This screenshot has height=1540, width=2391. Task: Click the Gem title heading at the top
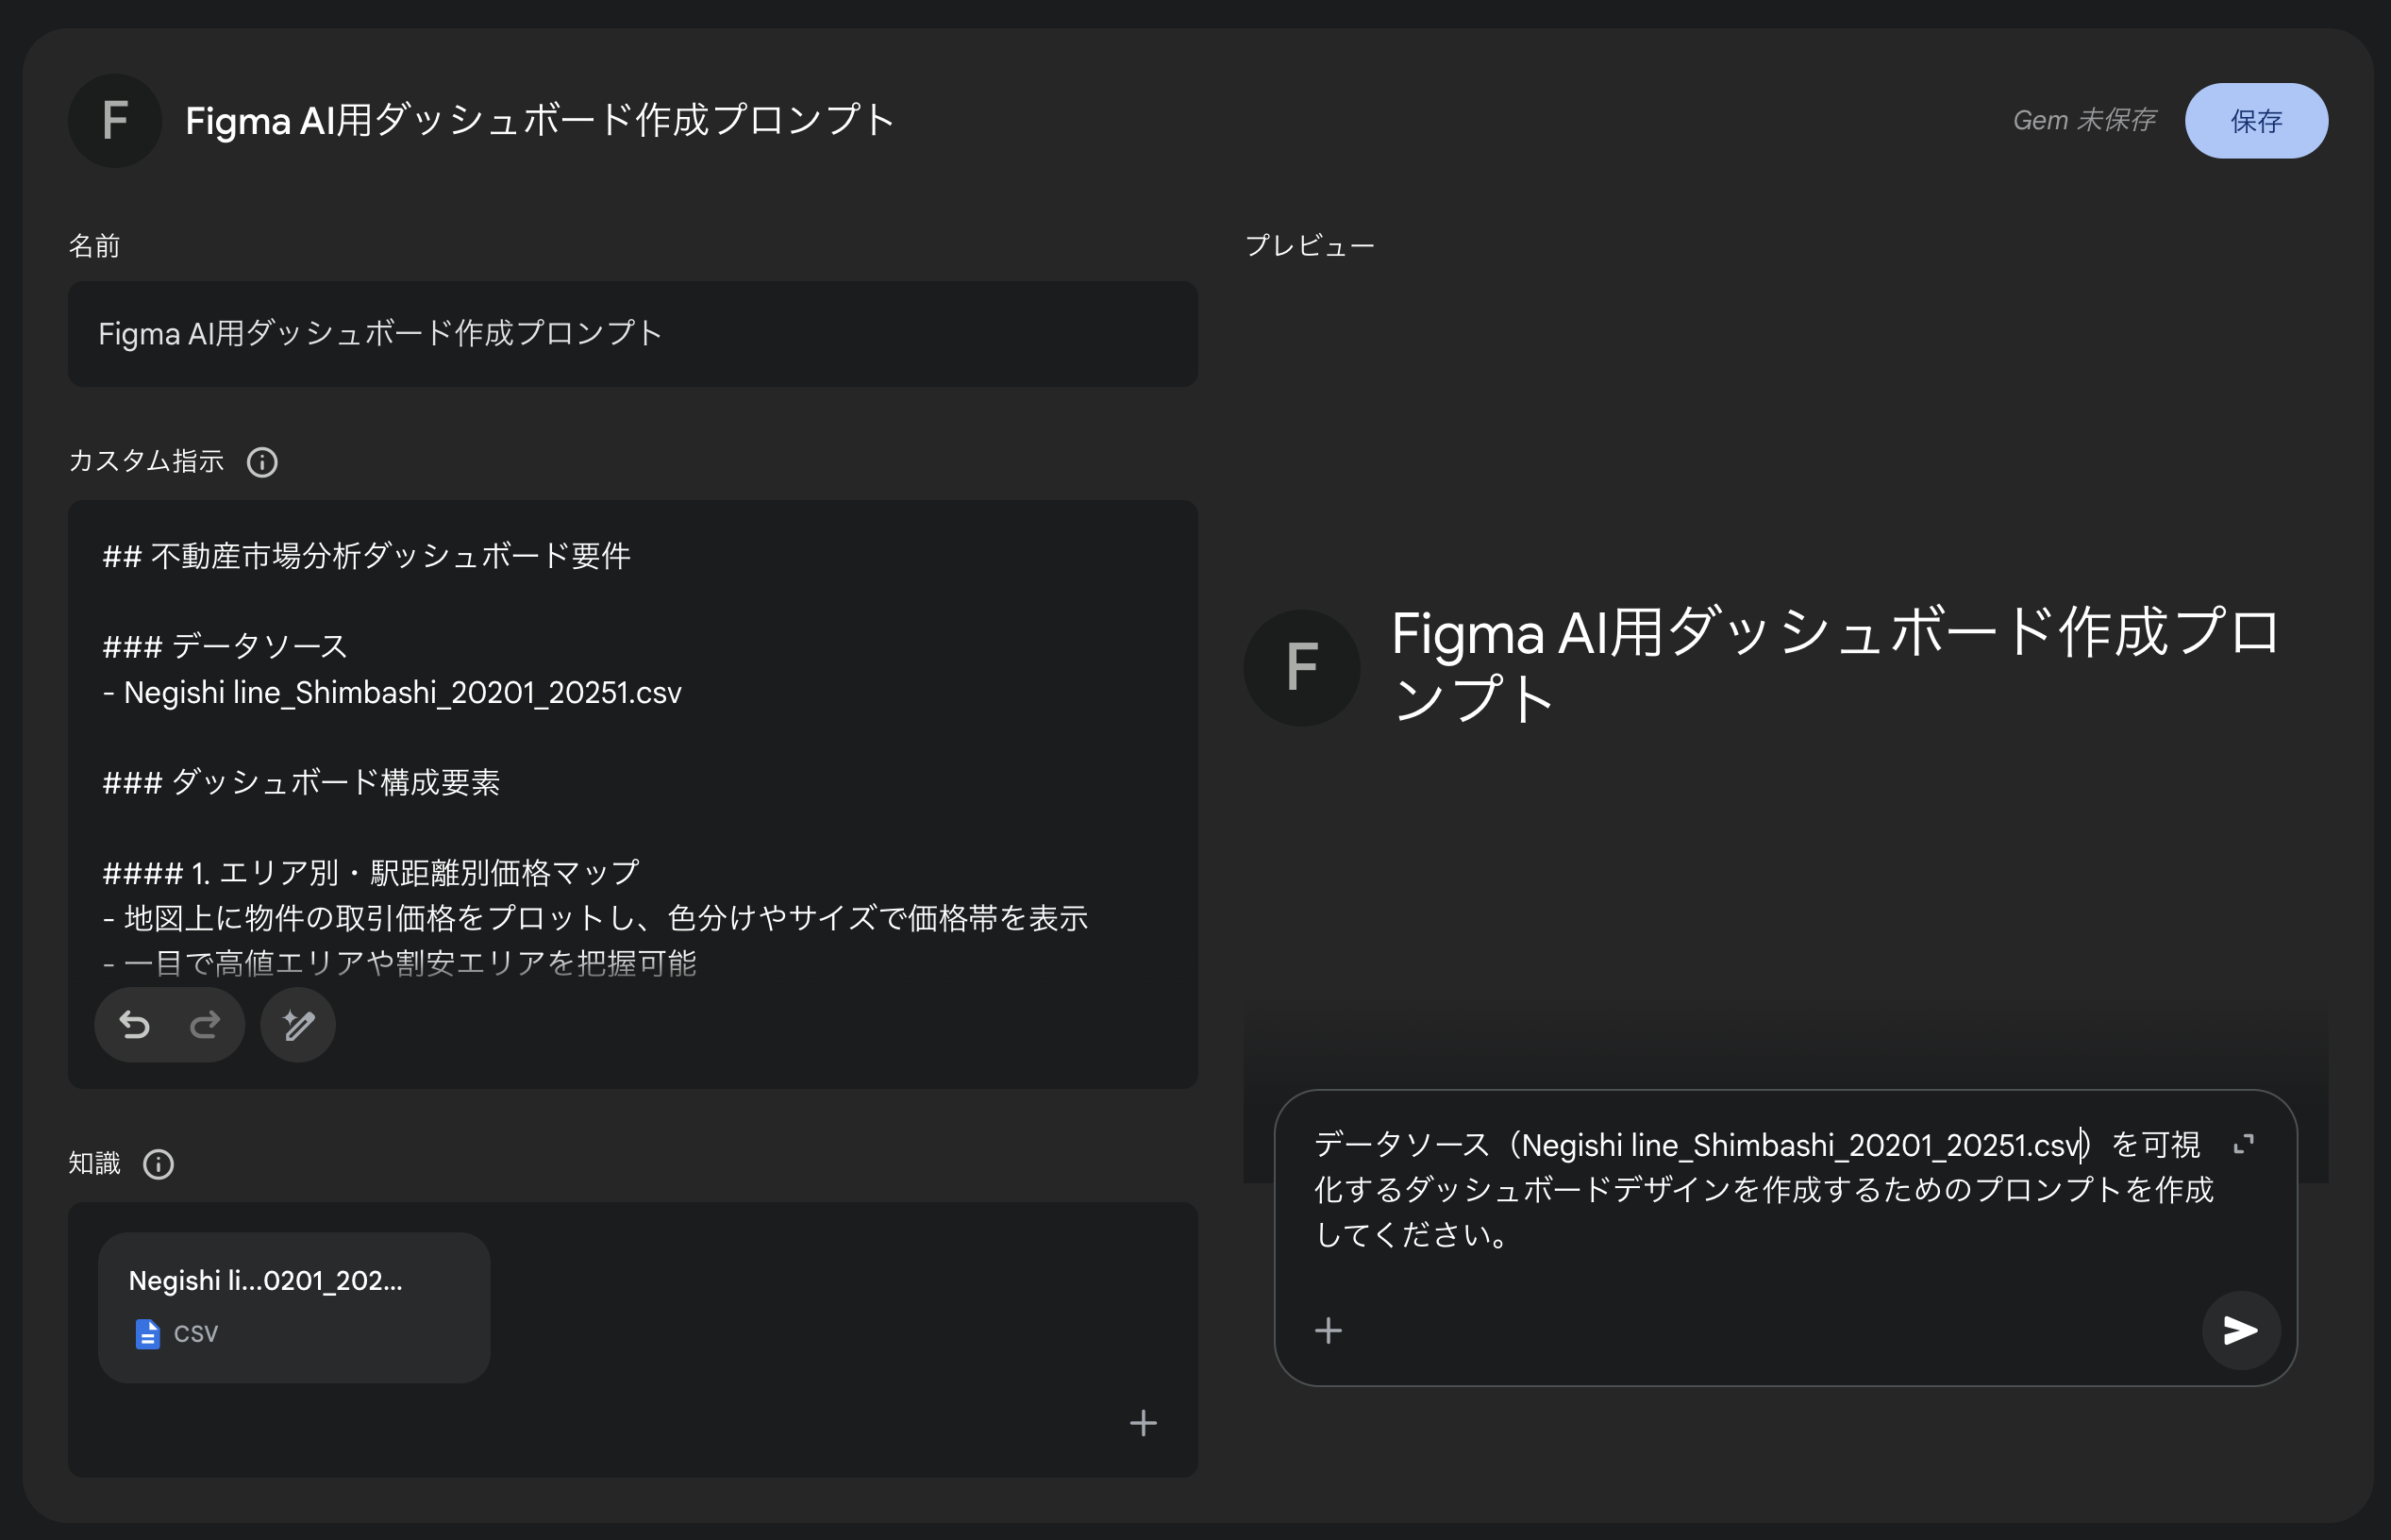(x=540, y=119)
